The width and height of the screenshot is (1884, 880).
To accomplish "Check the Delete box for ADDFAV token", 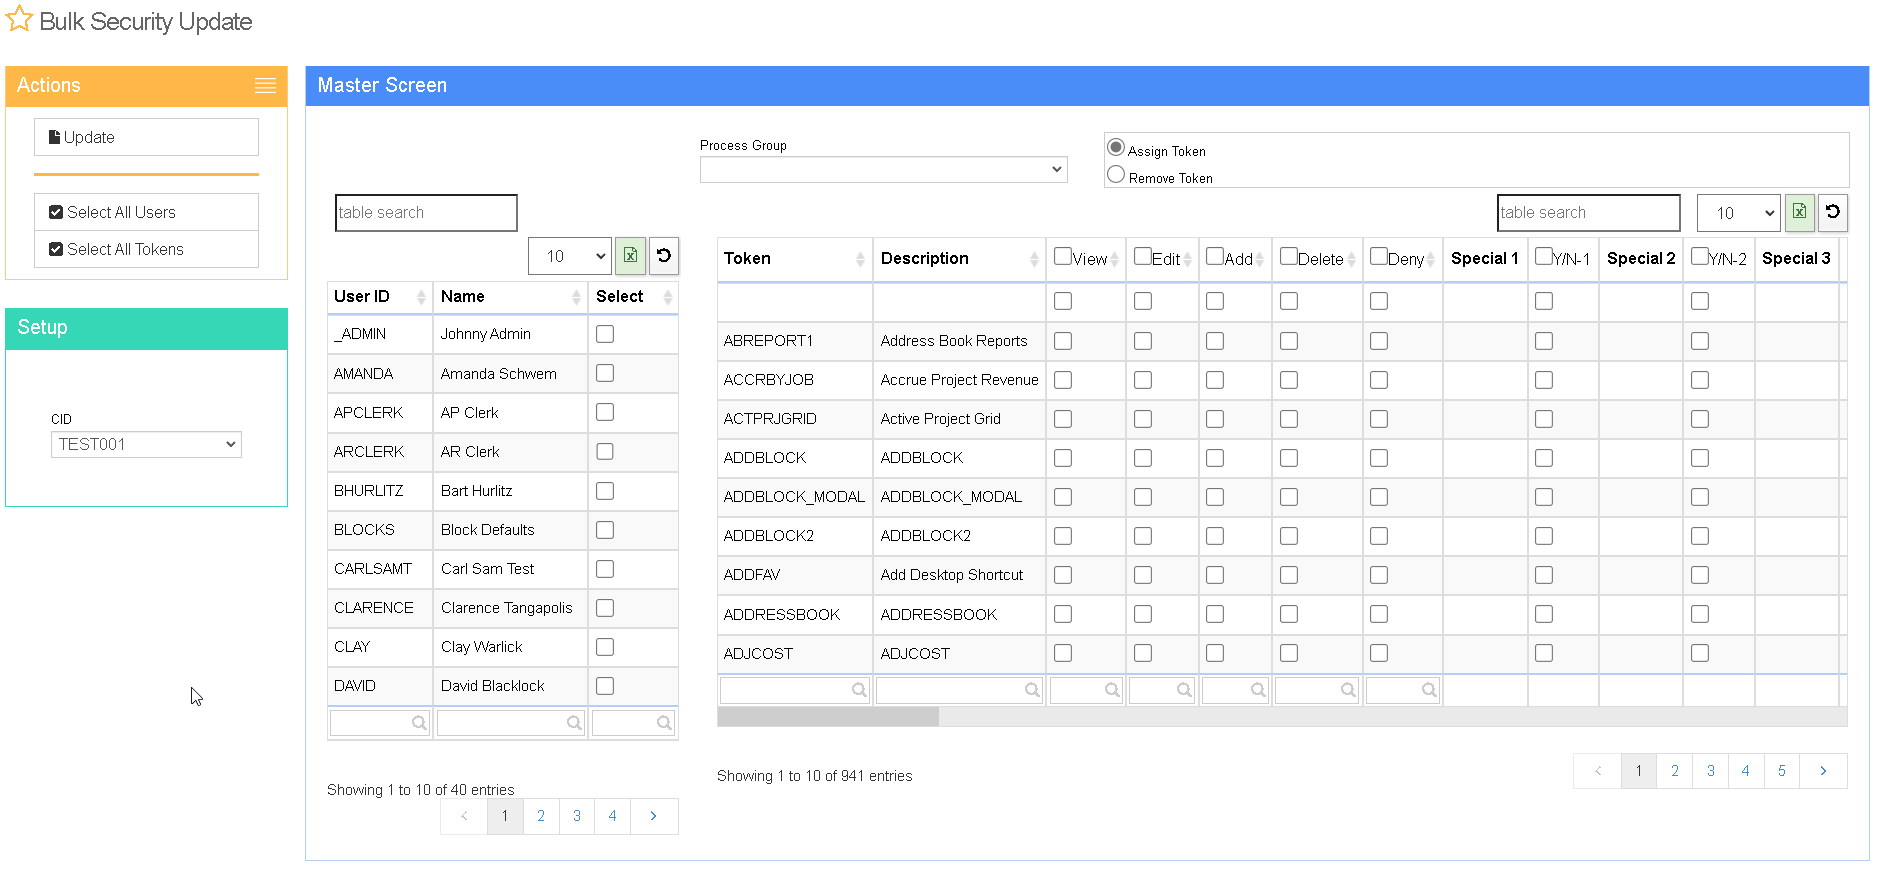I will 1289,575.
